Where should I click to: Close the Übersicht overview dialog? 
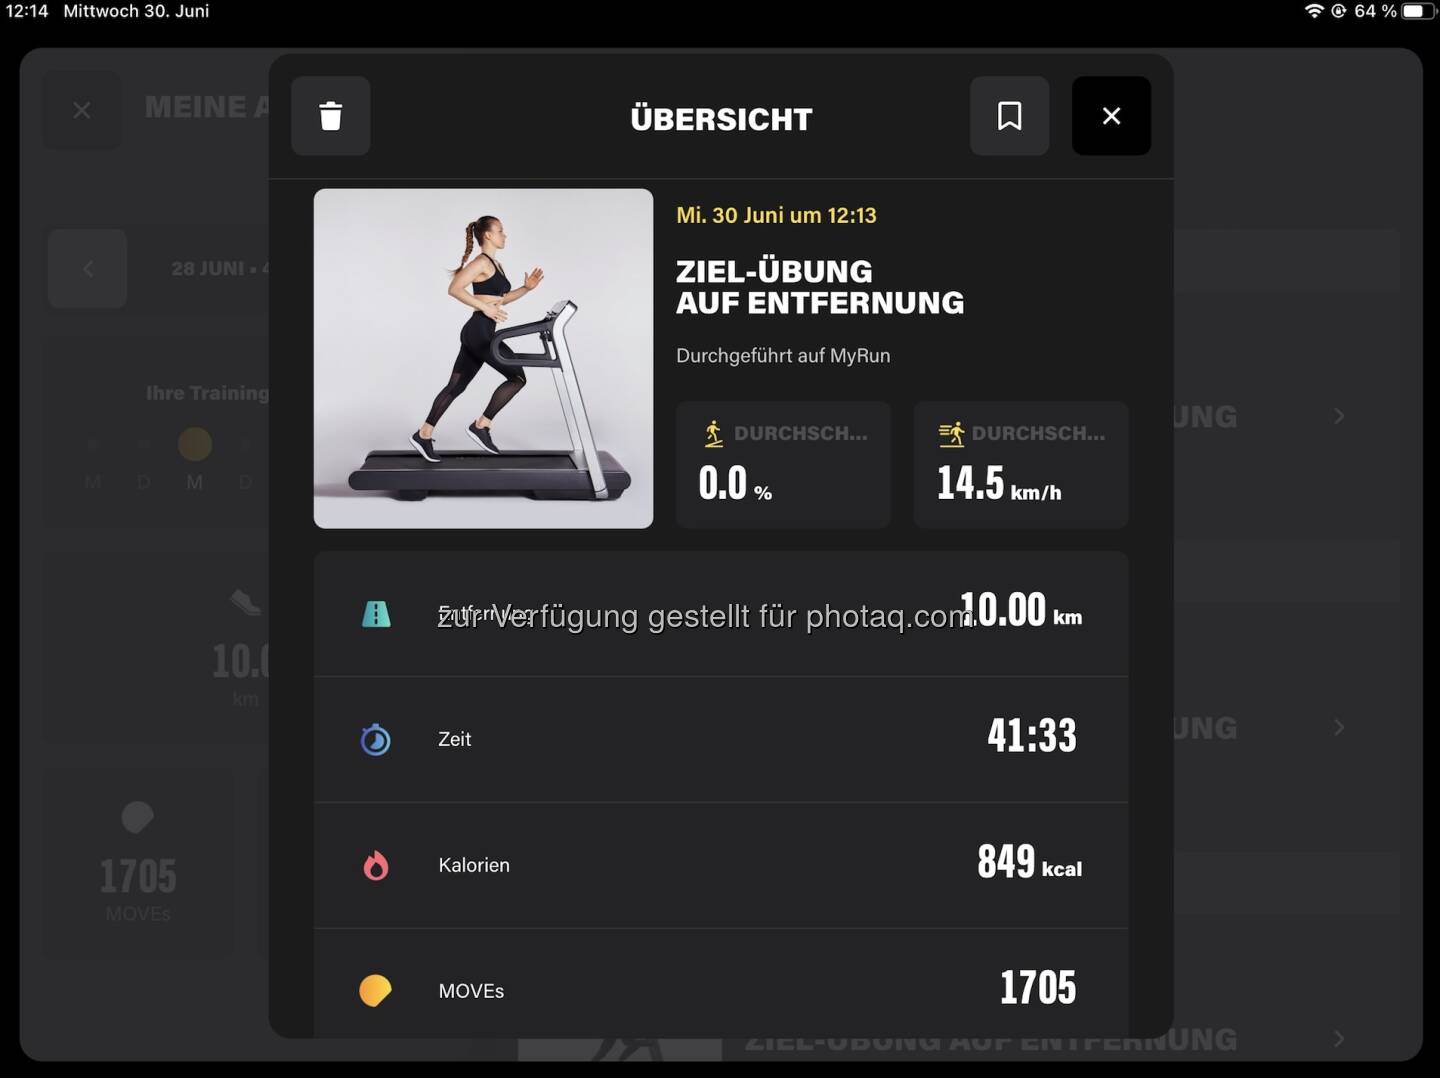1111,116
